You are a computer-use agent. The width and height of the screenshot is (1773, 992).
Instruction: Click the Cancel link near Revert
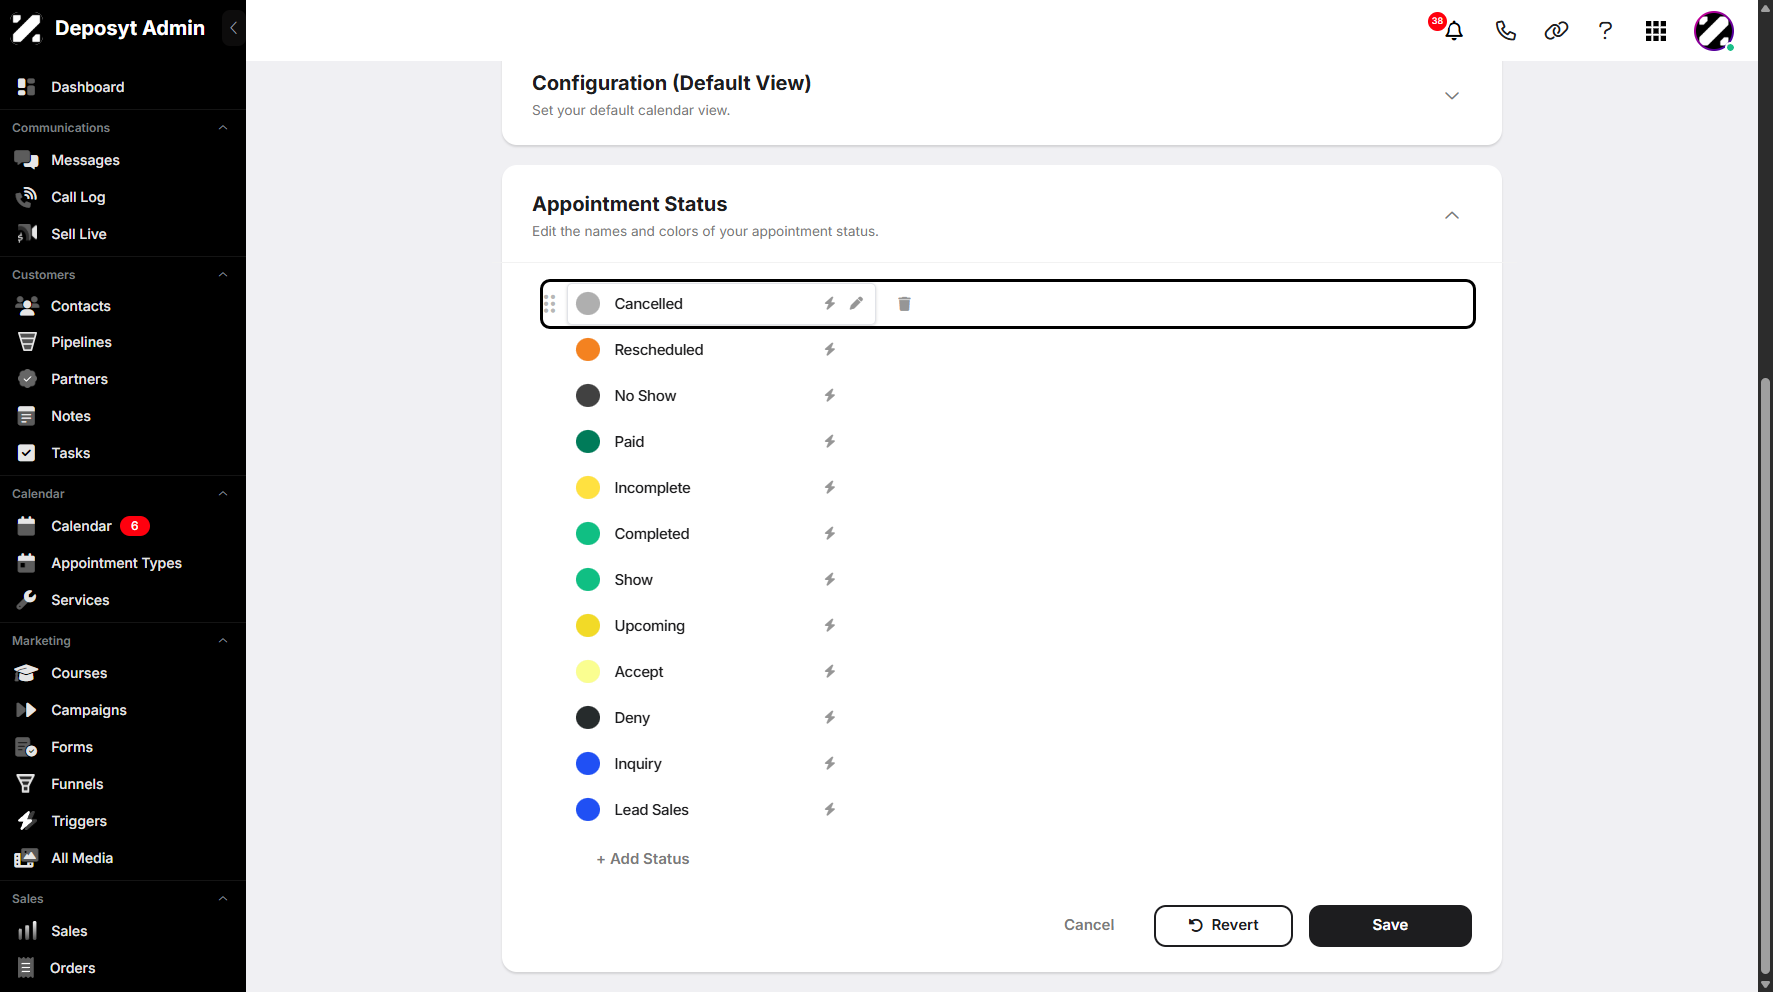click(x=1089, y=925)
